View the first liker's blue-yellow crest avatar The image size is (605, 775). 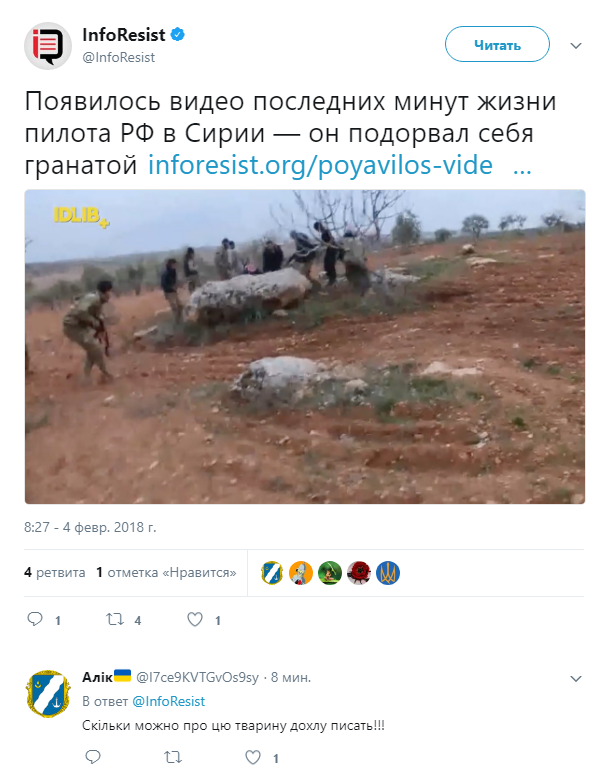click(272, 573)
